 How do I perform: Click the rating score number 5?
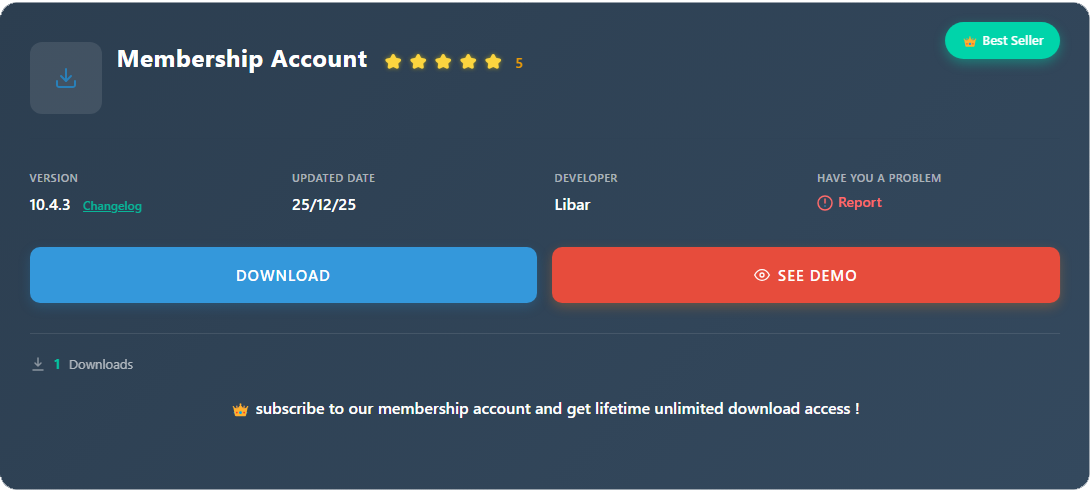click(519, 63)
